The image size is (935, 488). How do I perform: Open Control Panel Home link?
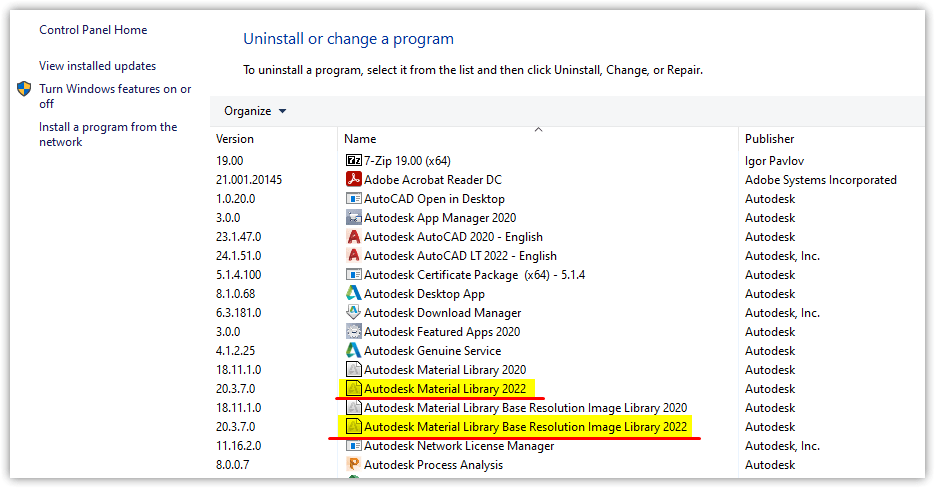click(x=93, y=30)
